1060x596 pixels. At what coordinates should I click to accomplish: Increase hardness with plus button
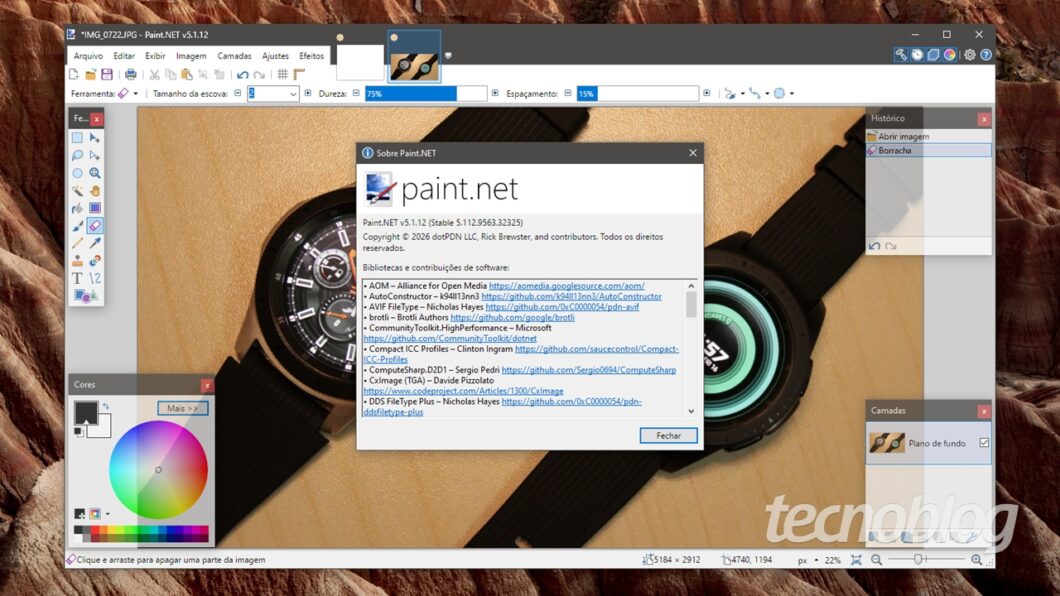tap(495, 93)
